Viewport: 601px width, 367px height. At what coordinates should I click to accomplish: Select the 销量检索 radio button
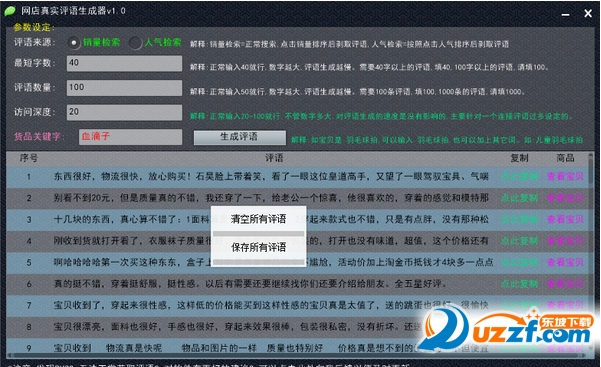click(x=74, y=43)
